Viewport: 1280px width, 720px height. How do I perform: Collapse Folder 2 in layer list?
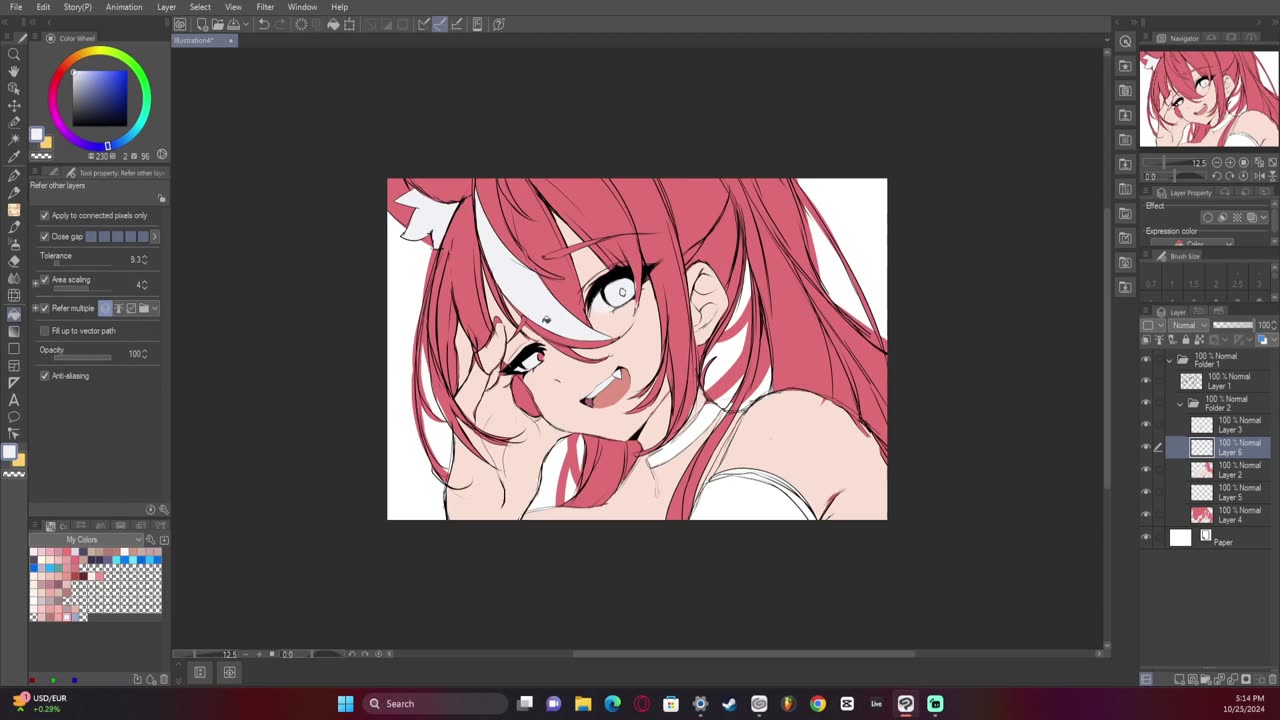click(x=1180, y=403)
